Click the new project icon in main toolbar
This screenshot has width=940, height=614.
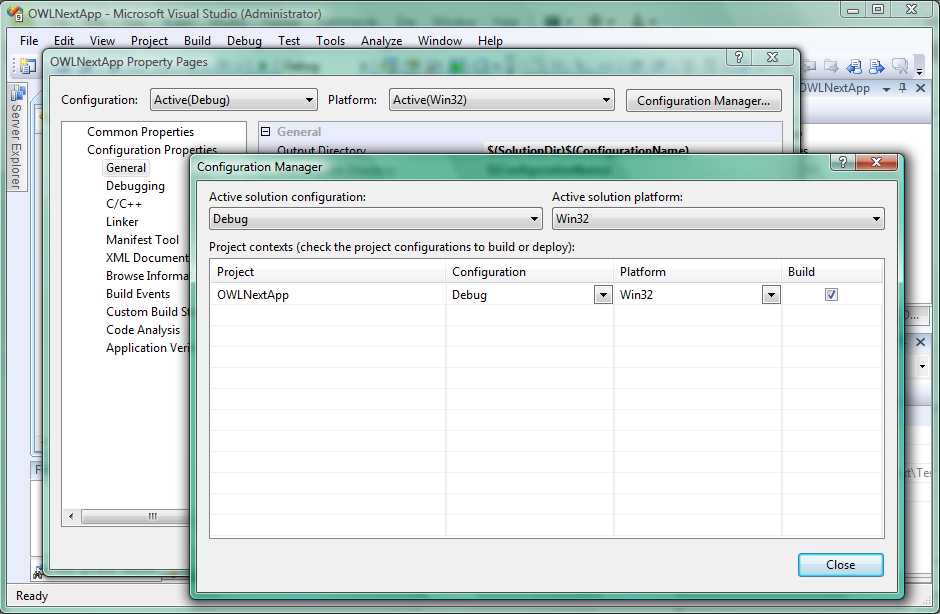pos(27,65)
